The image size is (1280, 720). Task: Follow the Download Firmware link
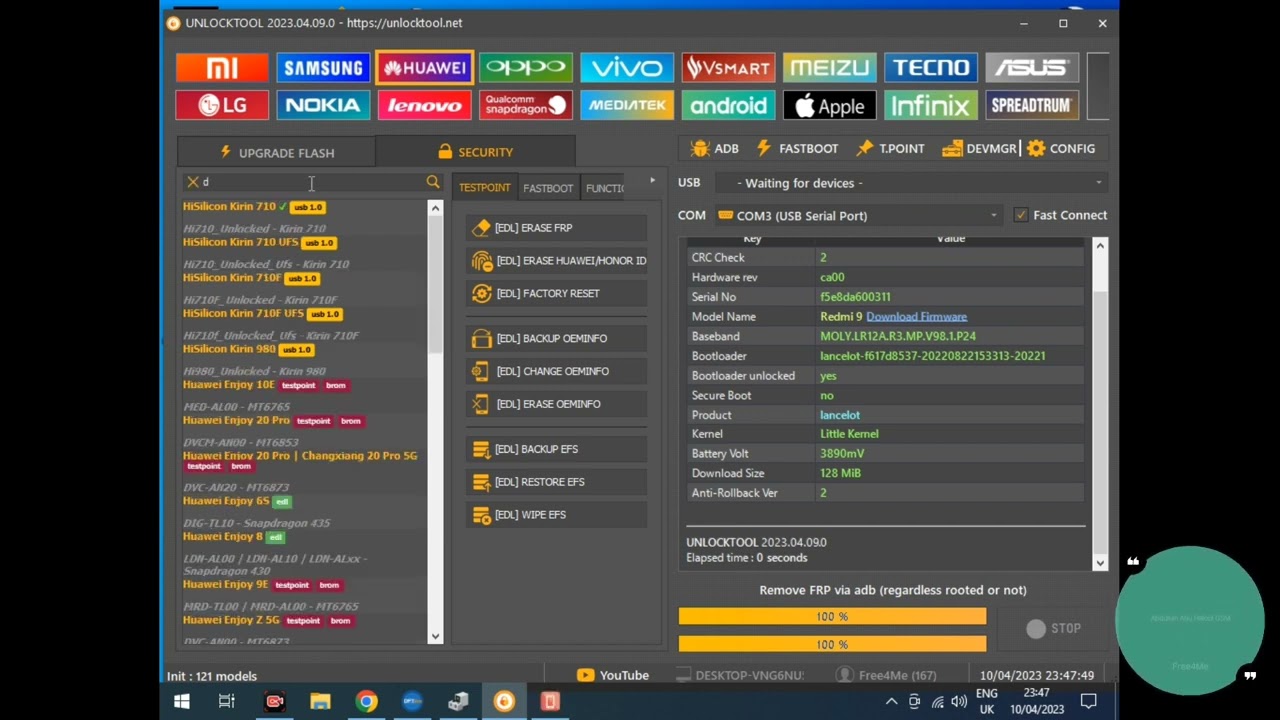pyautogui.click(x=916, y=316)
